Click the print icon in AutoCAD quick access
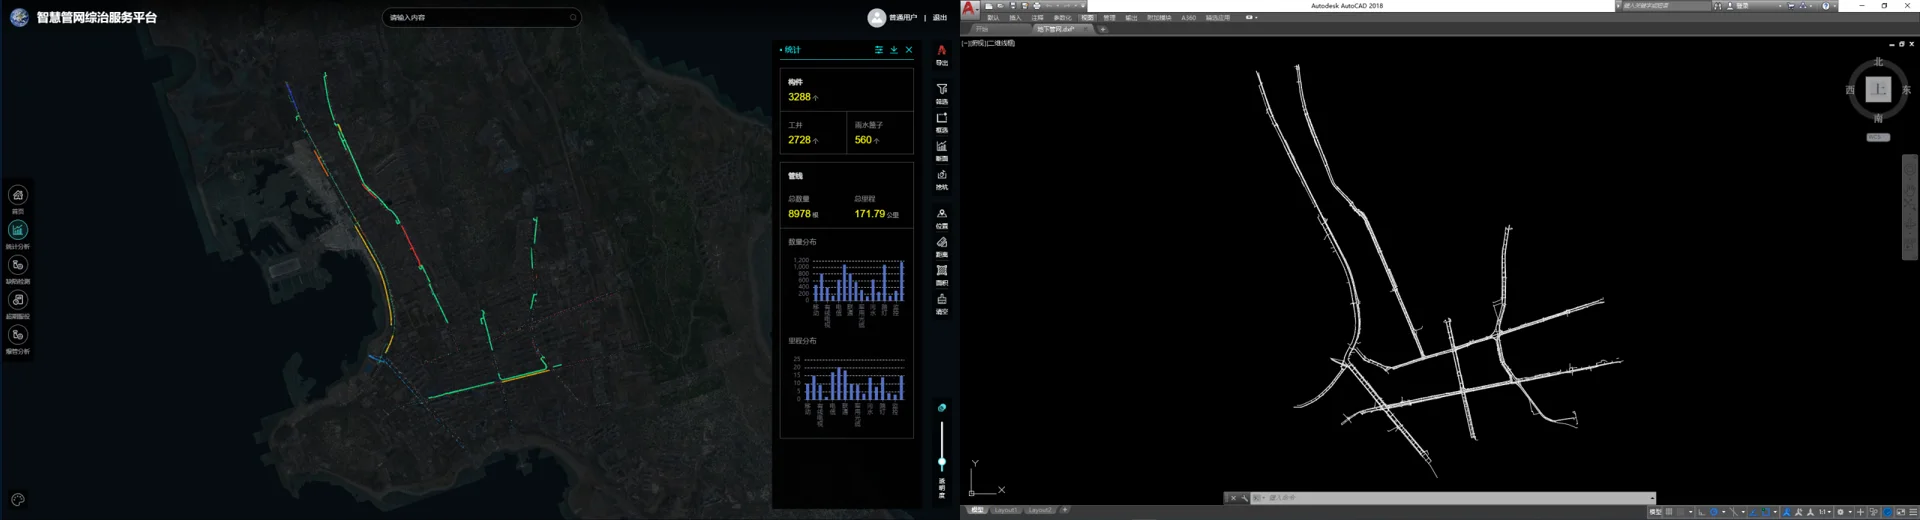 (x=1037, y=5)
